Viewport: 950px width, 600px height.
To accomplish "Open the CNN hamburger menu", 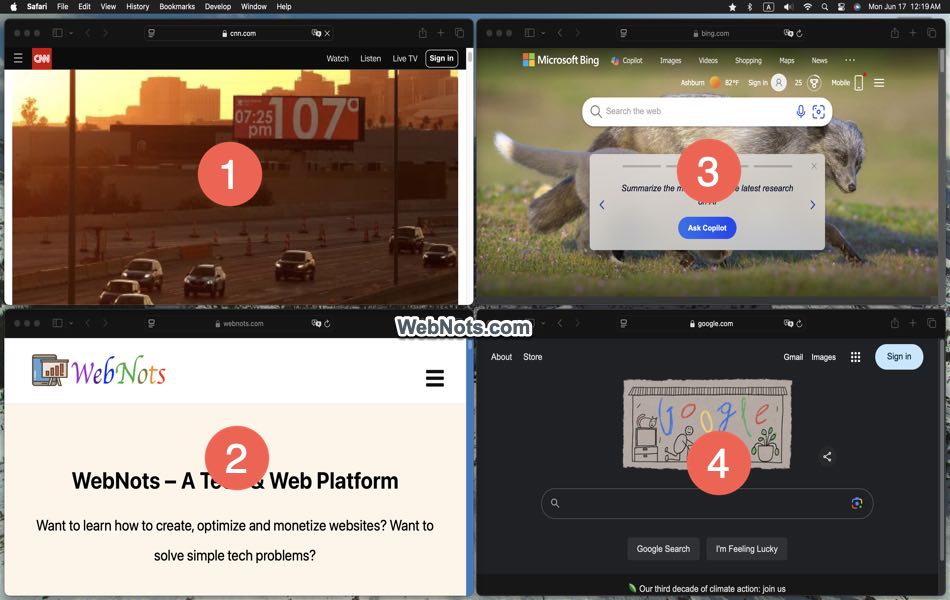I will (18, 58).
